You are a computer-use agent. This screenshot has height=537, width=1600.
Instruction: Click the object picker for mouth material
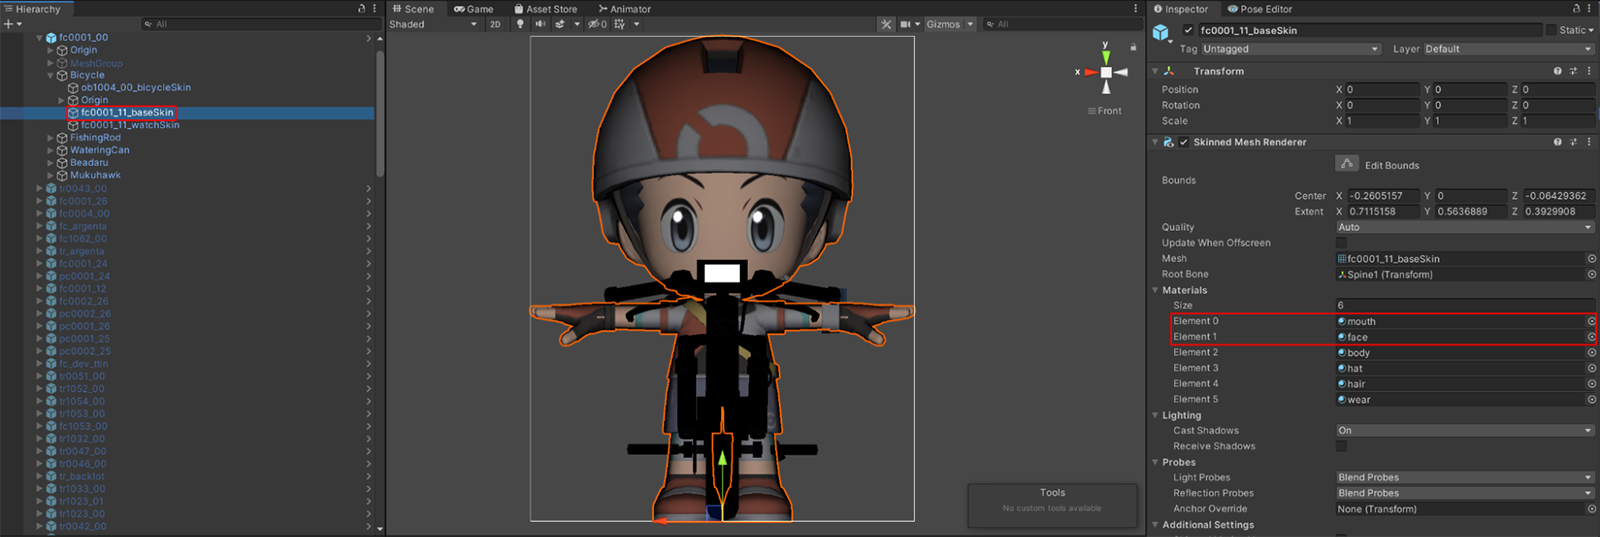1591,321
